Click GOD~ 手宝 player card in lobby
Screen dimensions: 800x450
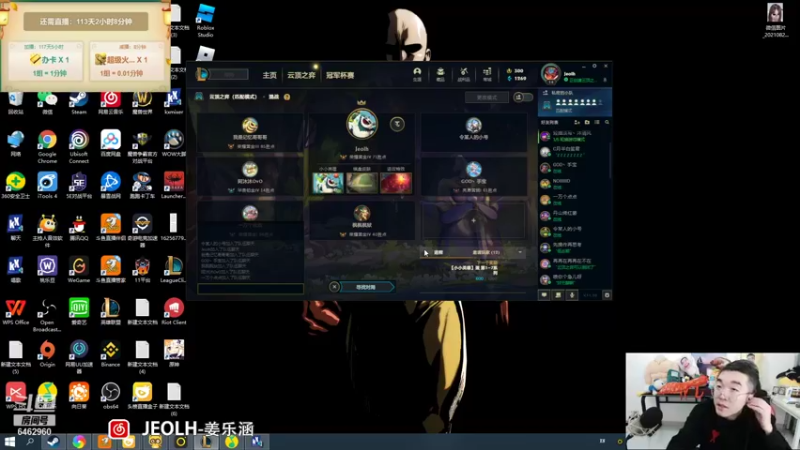pyautogui.click(x=473, y=177)
